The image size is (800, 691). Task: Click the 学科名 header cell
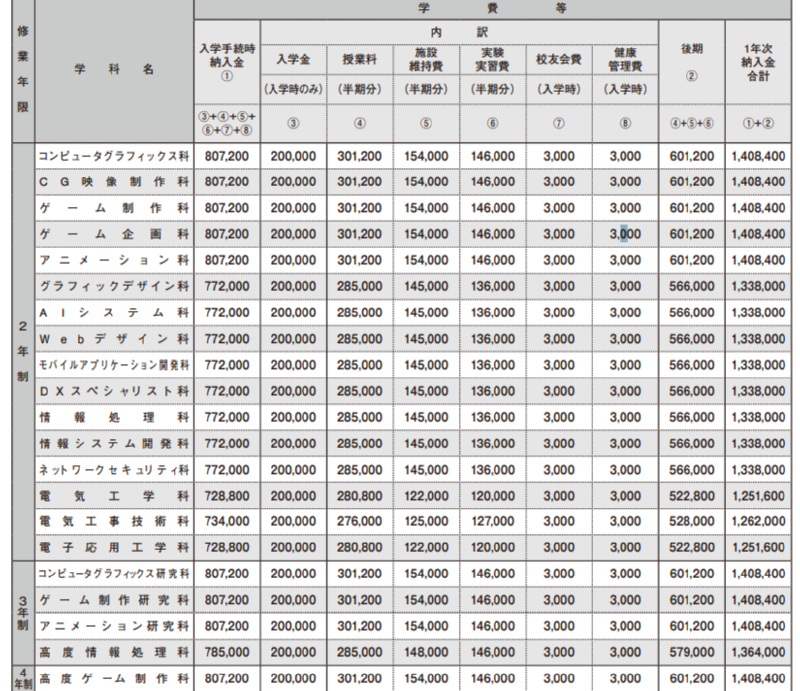pos(112,70)
